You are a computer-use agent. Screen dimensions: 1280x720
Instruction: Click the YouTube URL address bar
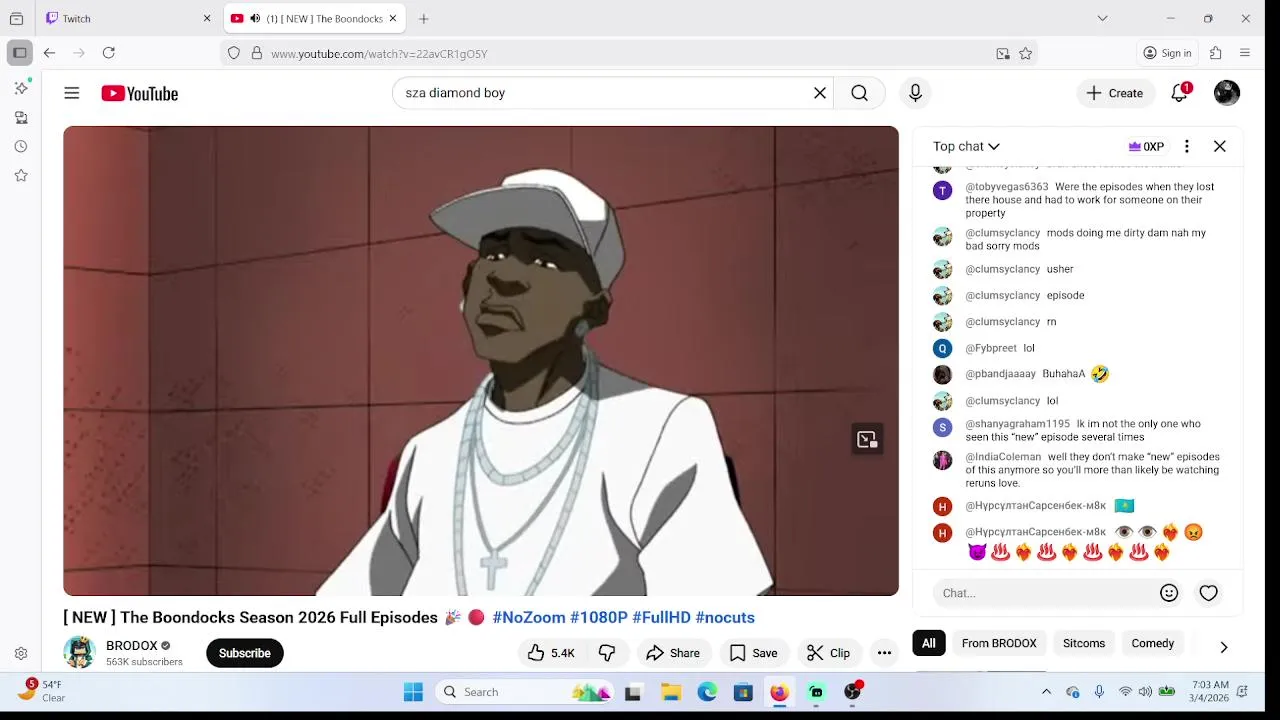tap(630, 54)
